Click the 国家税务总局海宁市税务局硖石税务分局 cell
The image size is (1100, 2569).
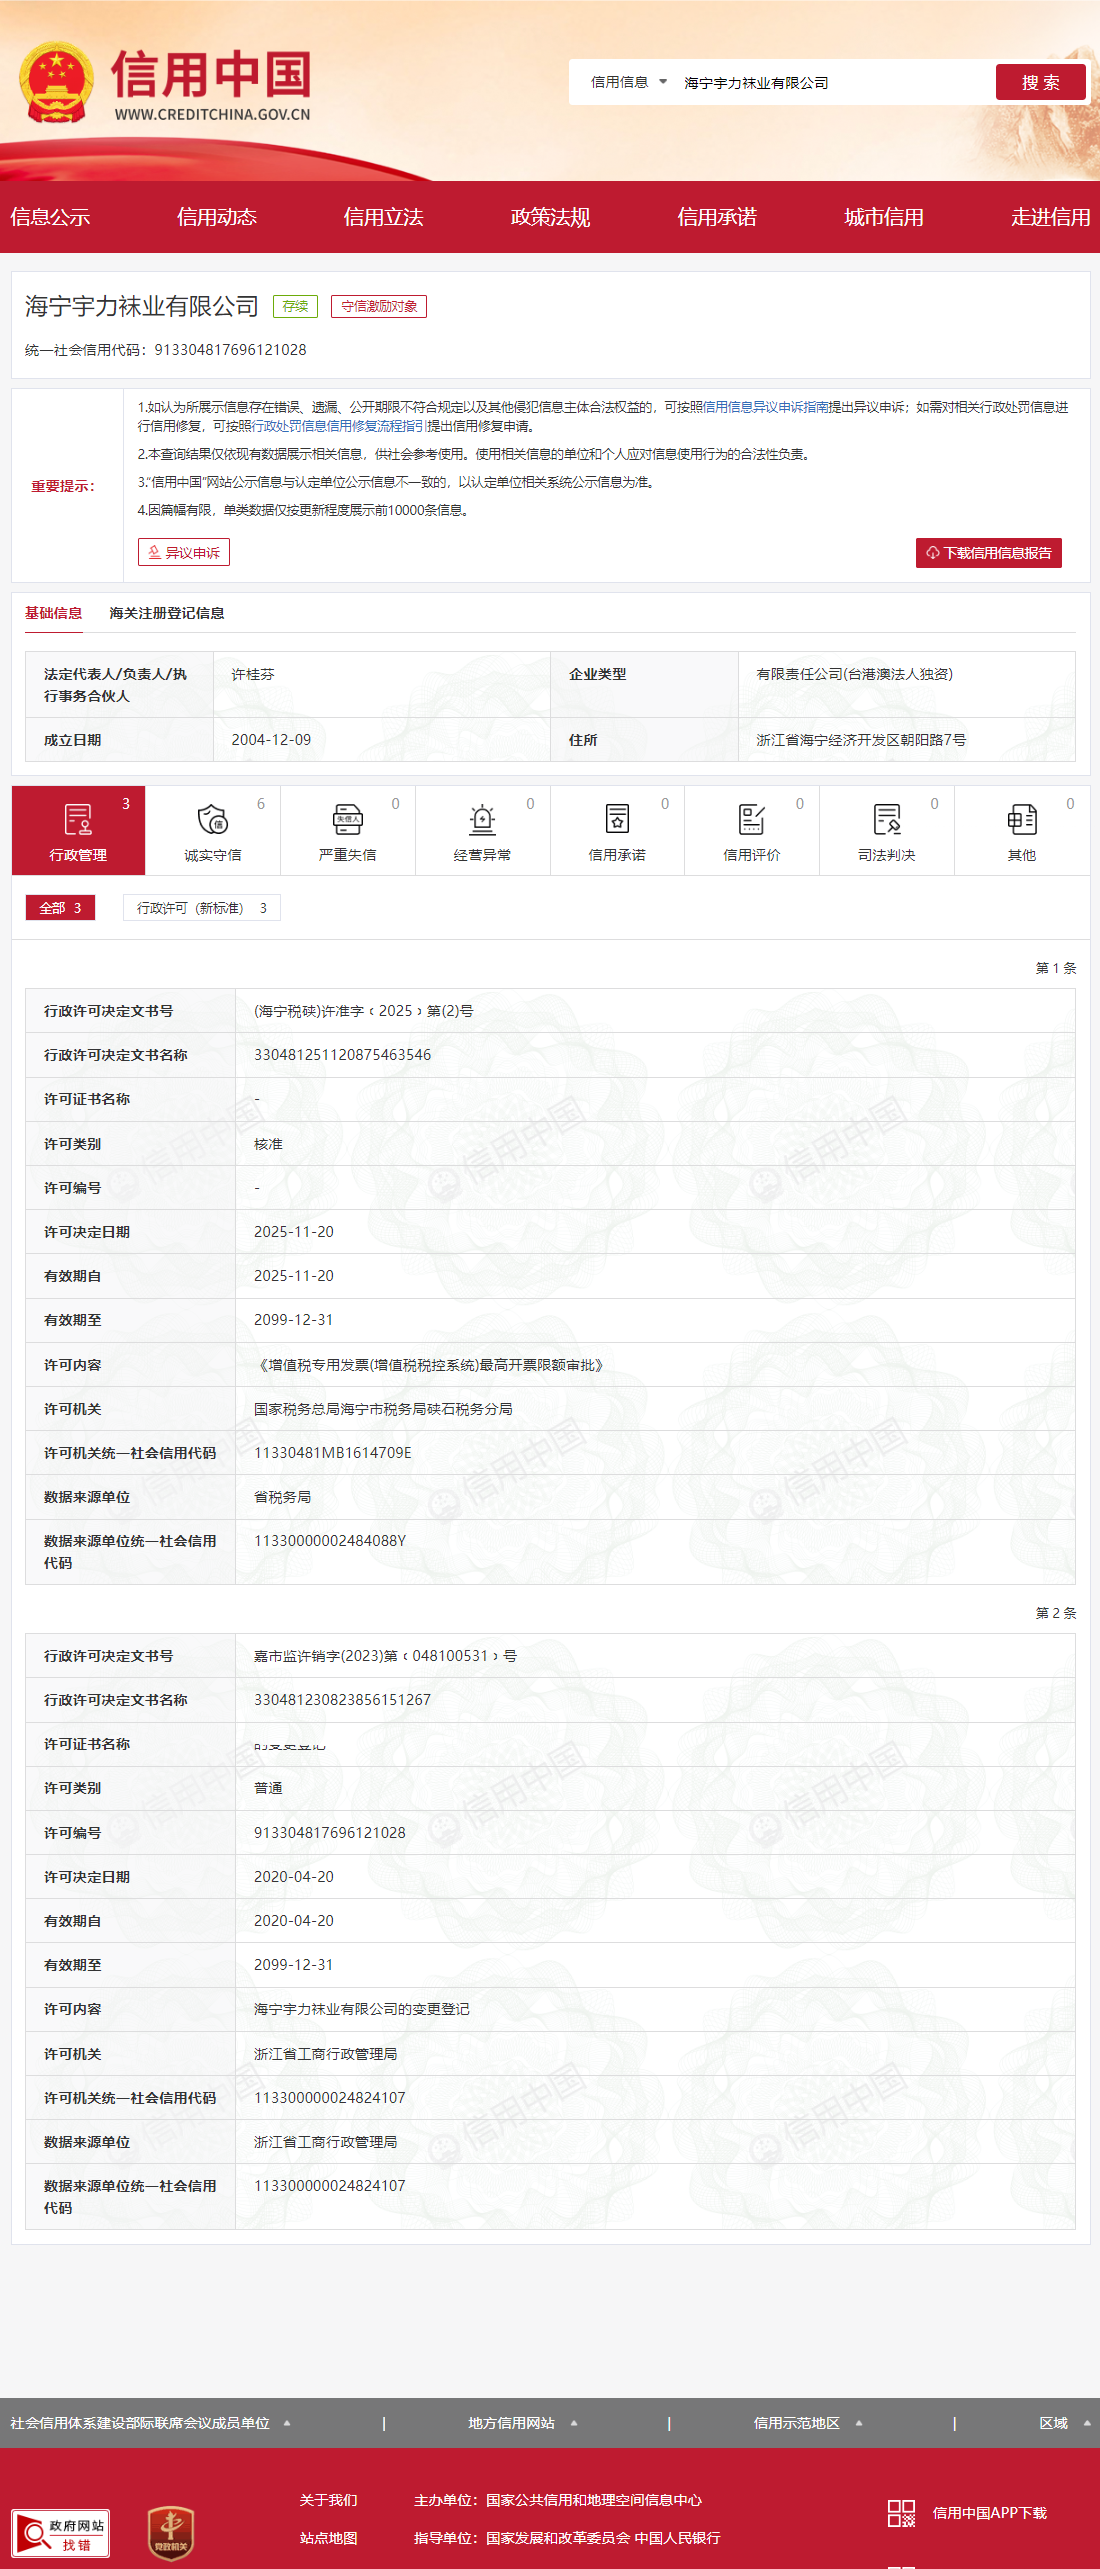click(x=383, y=1409)
